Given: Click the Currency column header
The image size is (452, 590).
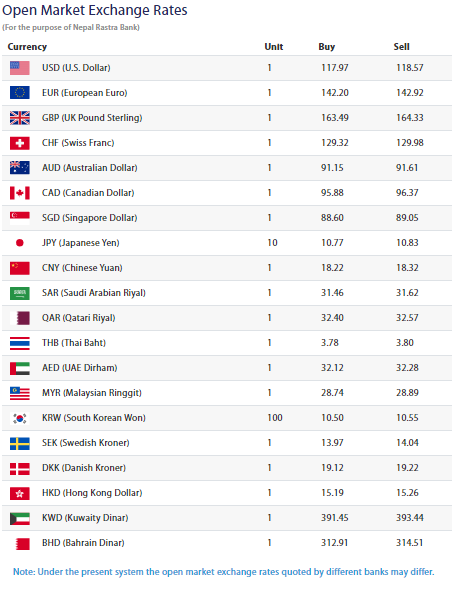Looking at the screenshot, I should pyautogui.click(x=27, y=47).
